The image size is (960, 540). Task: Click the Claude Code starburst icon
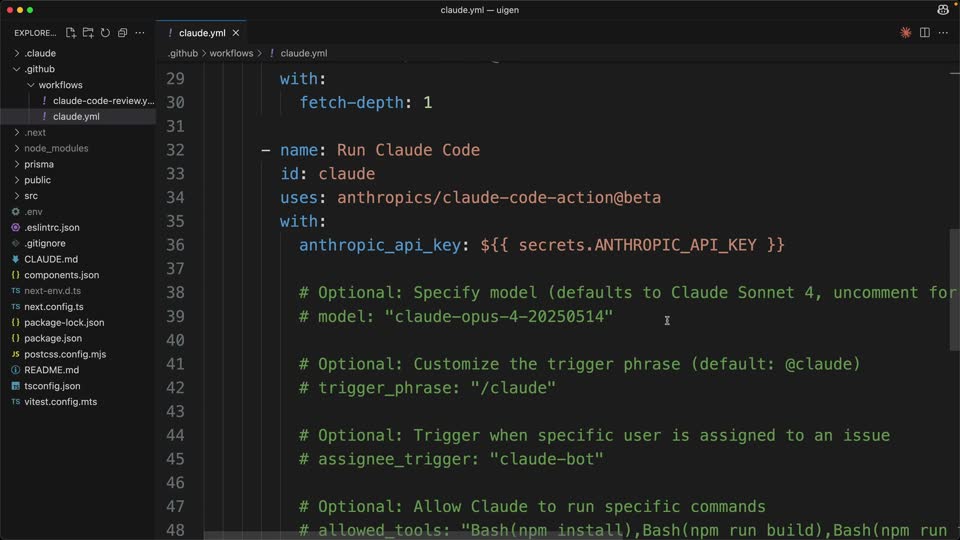pos(906,32)
